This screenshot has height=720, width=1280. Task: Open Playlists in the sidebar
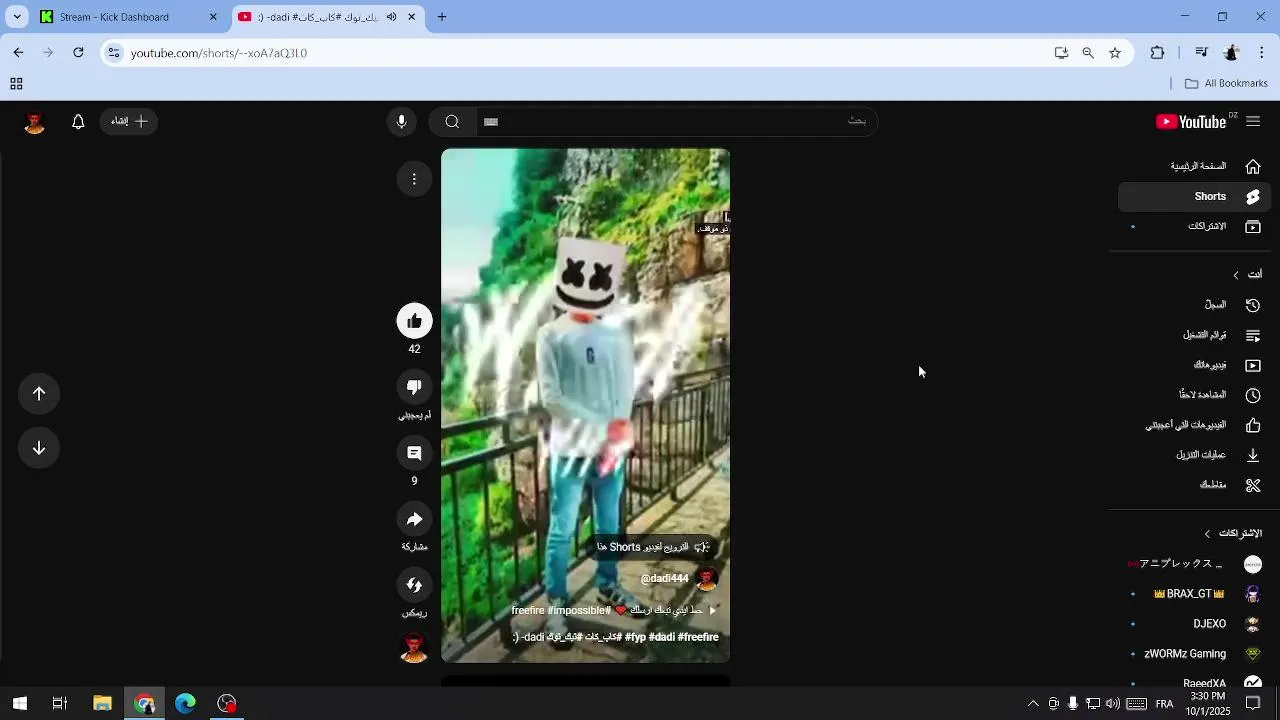(1195, 335)
